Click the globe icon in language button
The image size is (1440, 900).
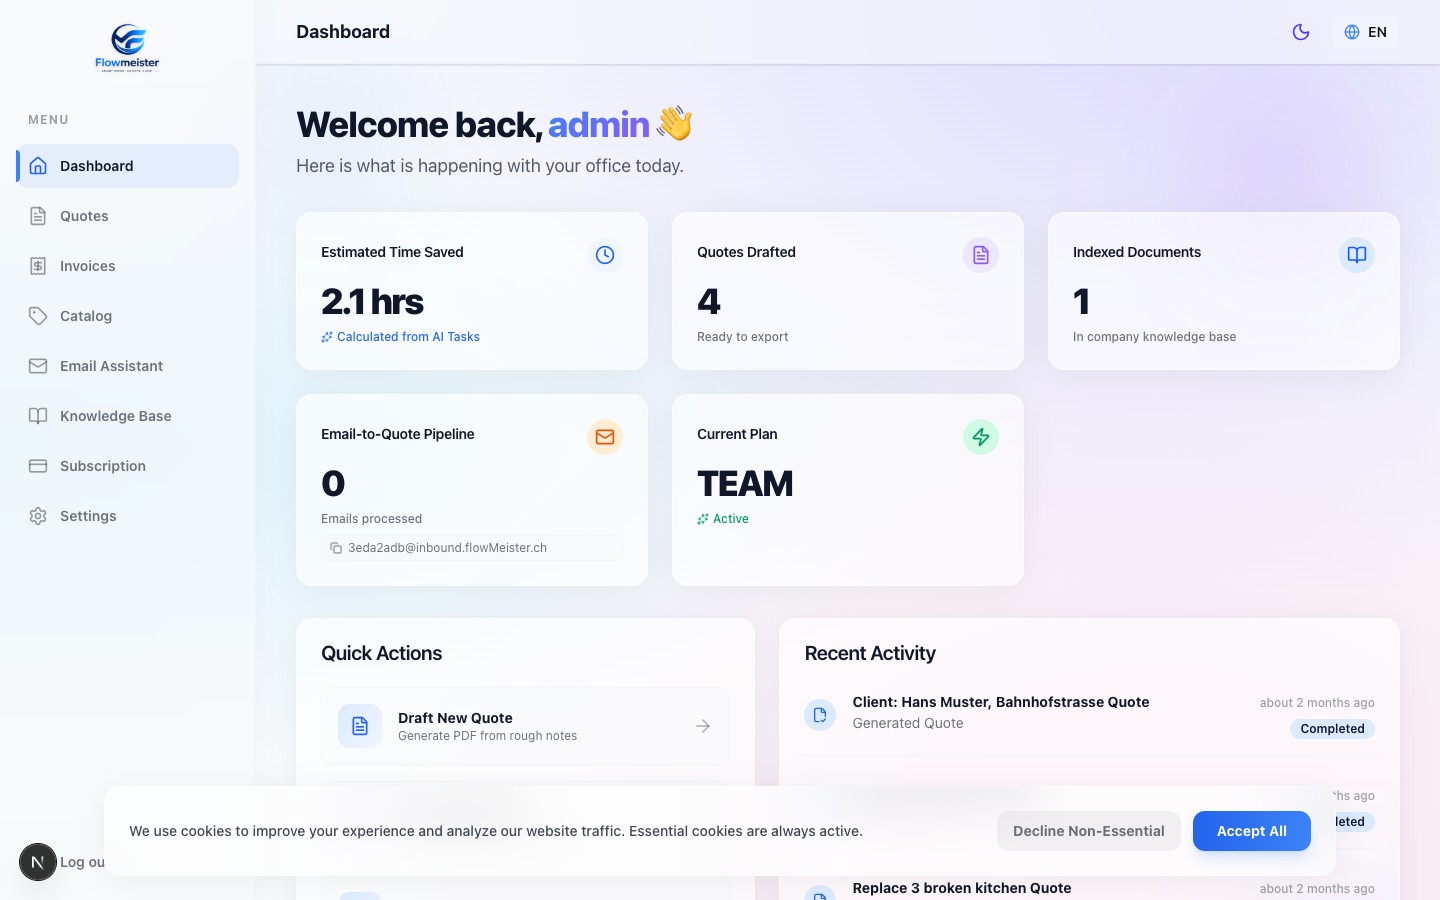(x=1352, y=32)
